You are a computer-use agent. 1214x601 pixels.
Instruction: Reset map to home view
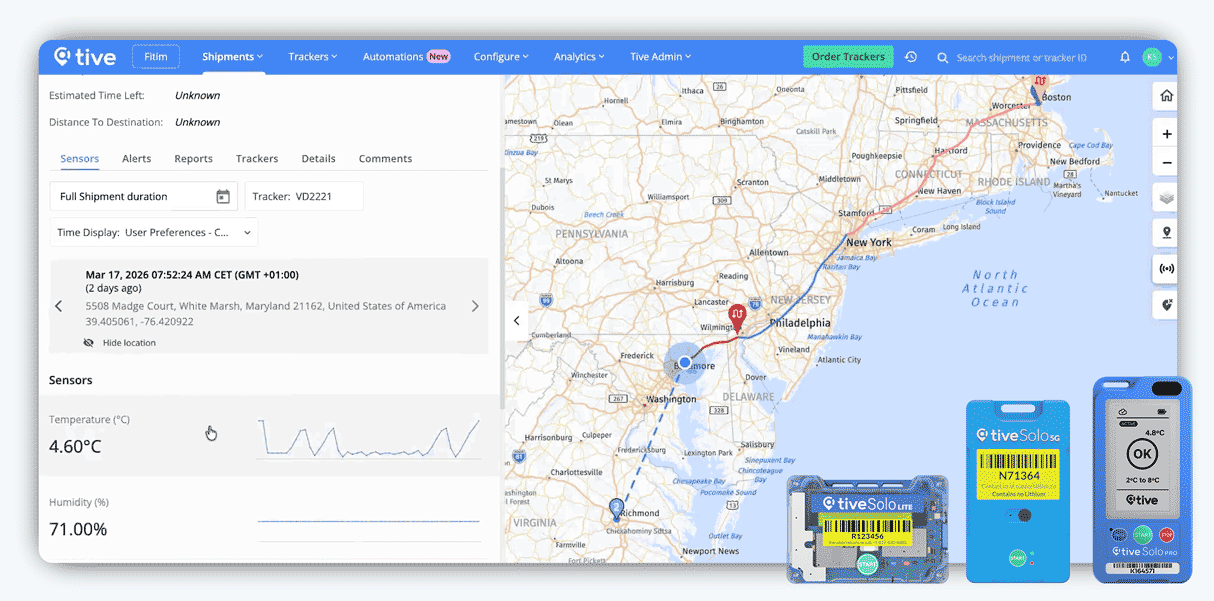click(x=1166, y=96)
